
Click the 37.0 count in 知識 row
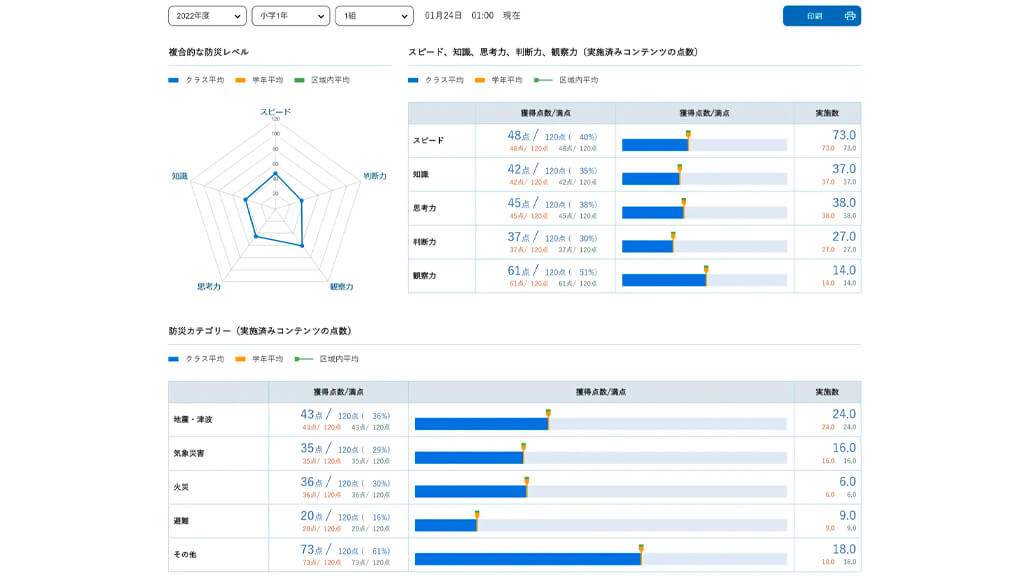844,169
